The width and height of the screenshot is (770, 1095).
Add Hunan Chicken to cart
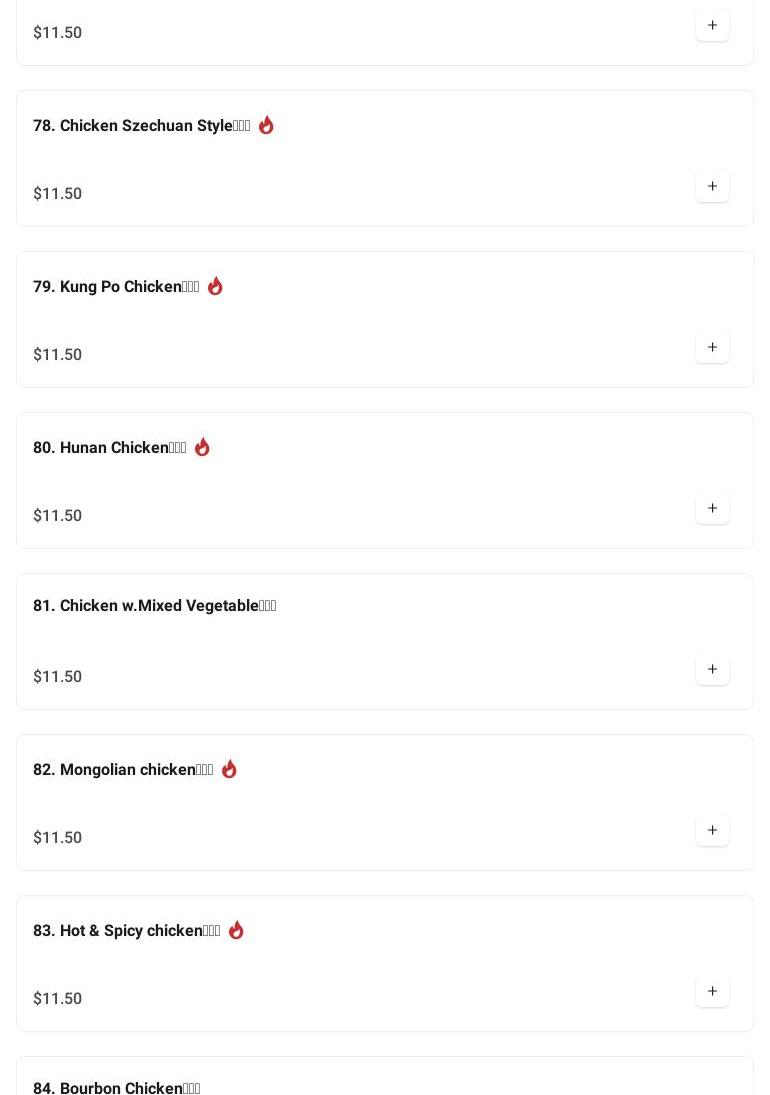pos(712,509)
